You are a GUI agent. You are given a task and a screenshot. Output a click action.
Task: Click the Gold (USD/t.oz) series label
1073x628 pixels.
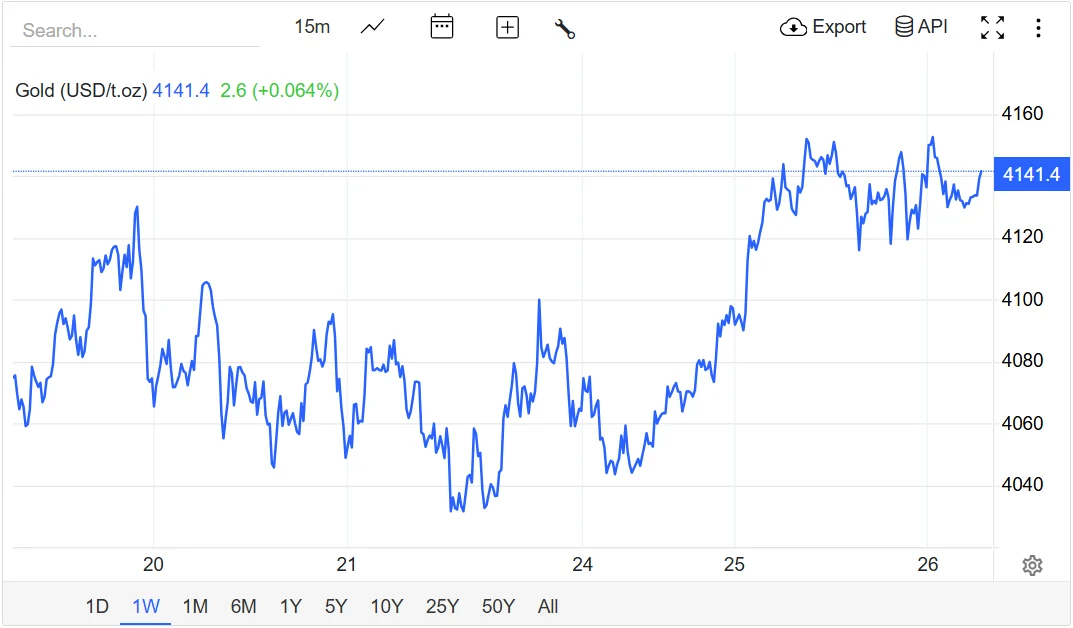81,91
